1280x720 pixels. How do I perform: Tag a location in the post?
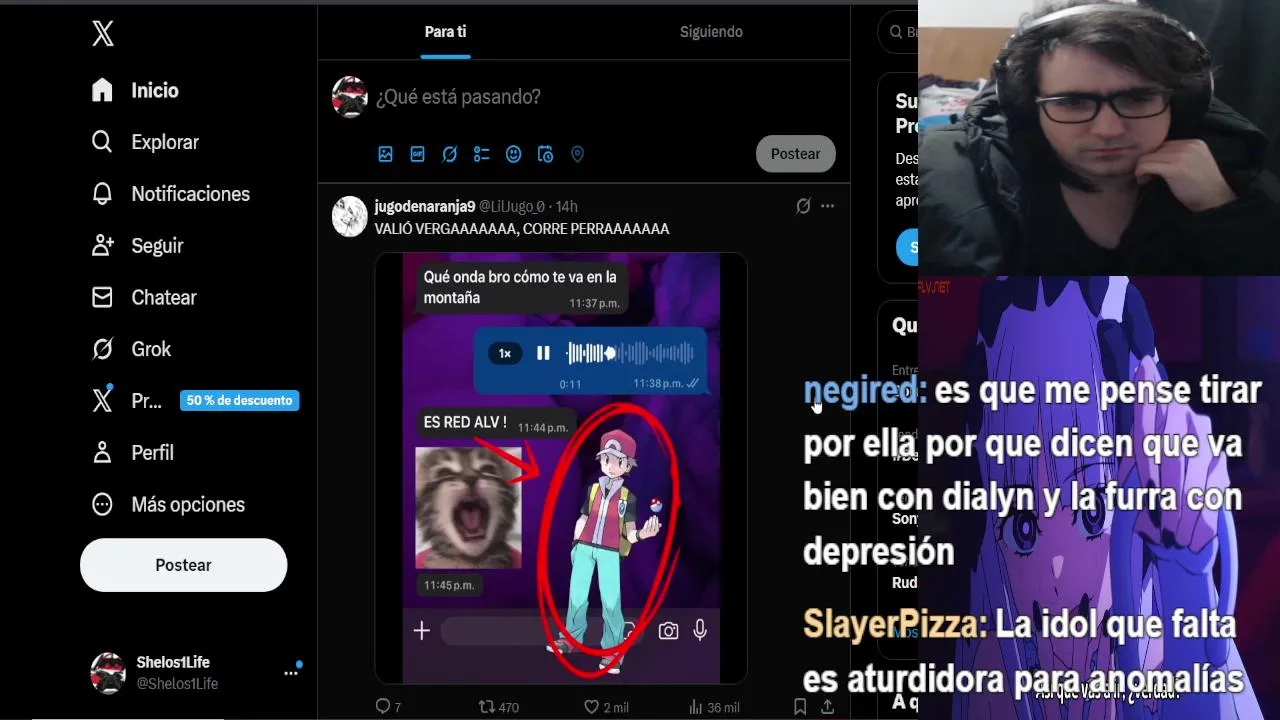click(577, 154)
